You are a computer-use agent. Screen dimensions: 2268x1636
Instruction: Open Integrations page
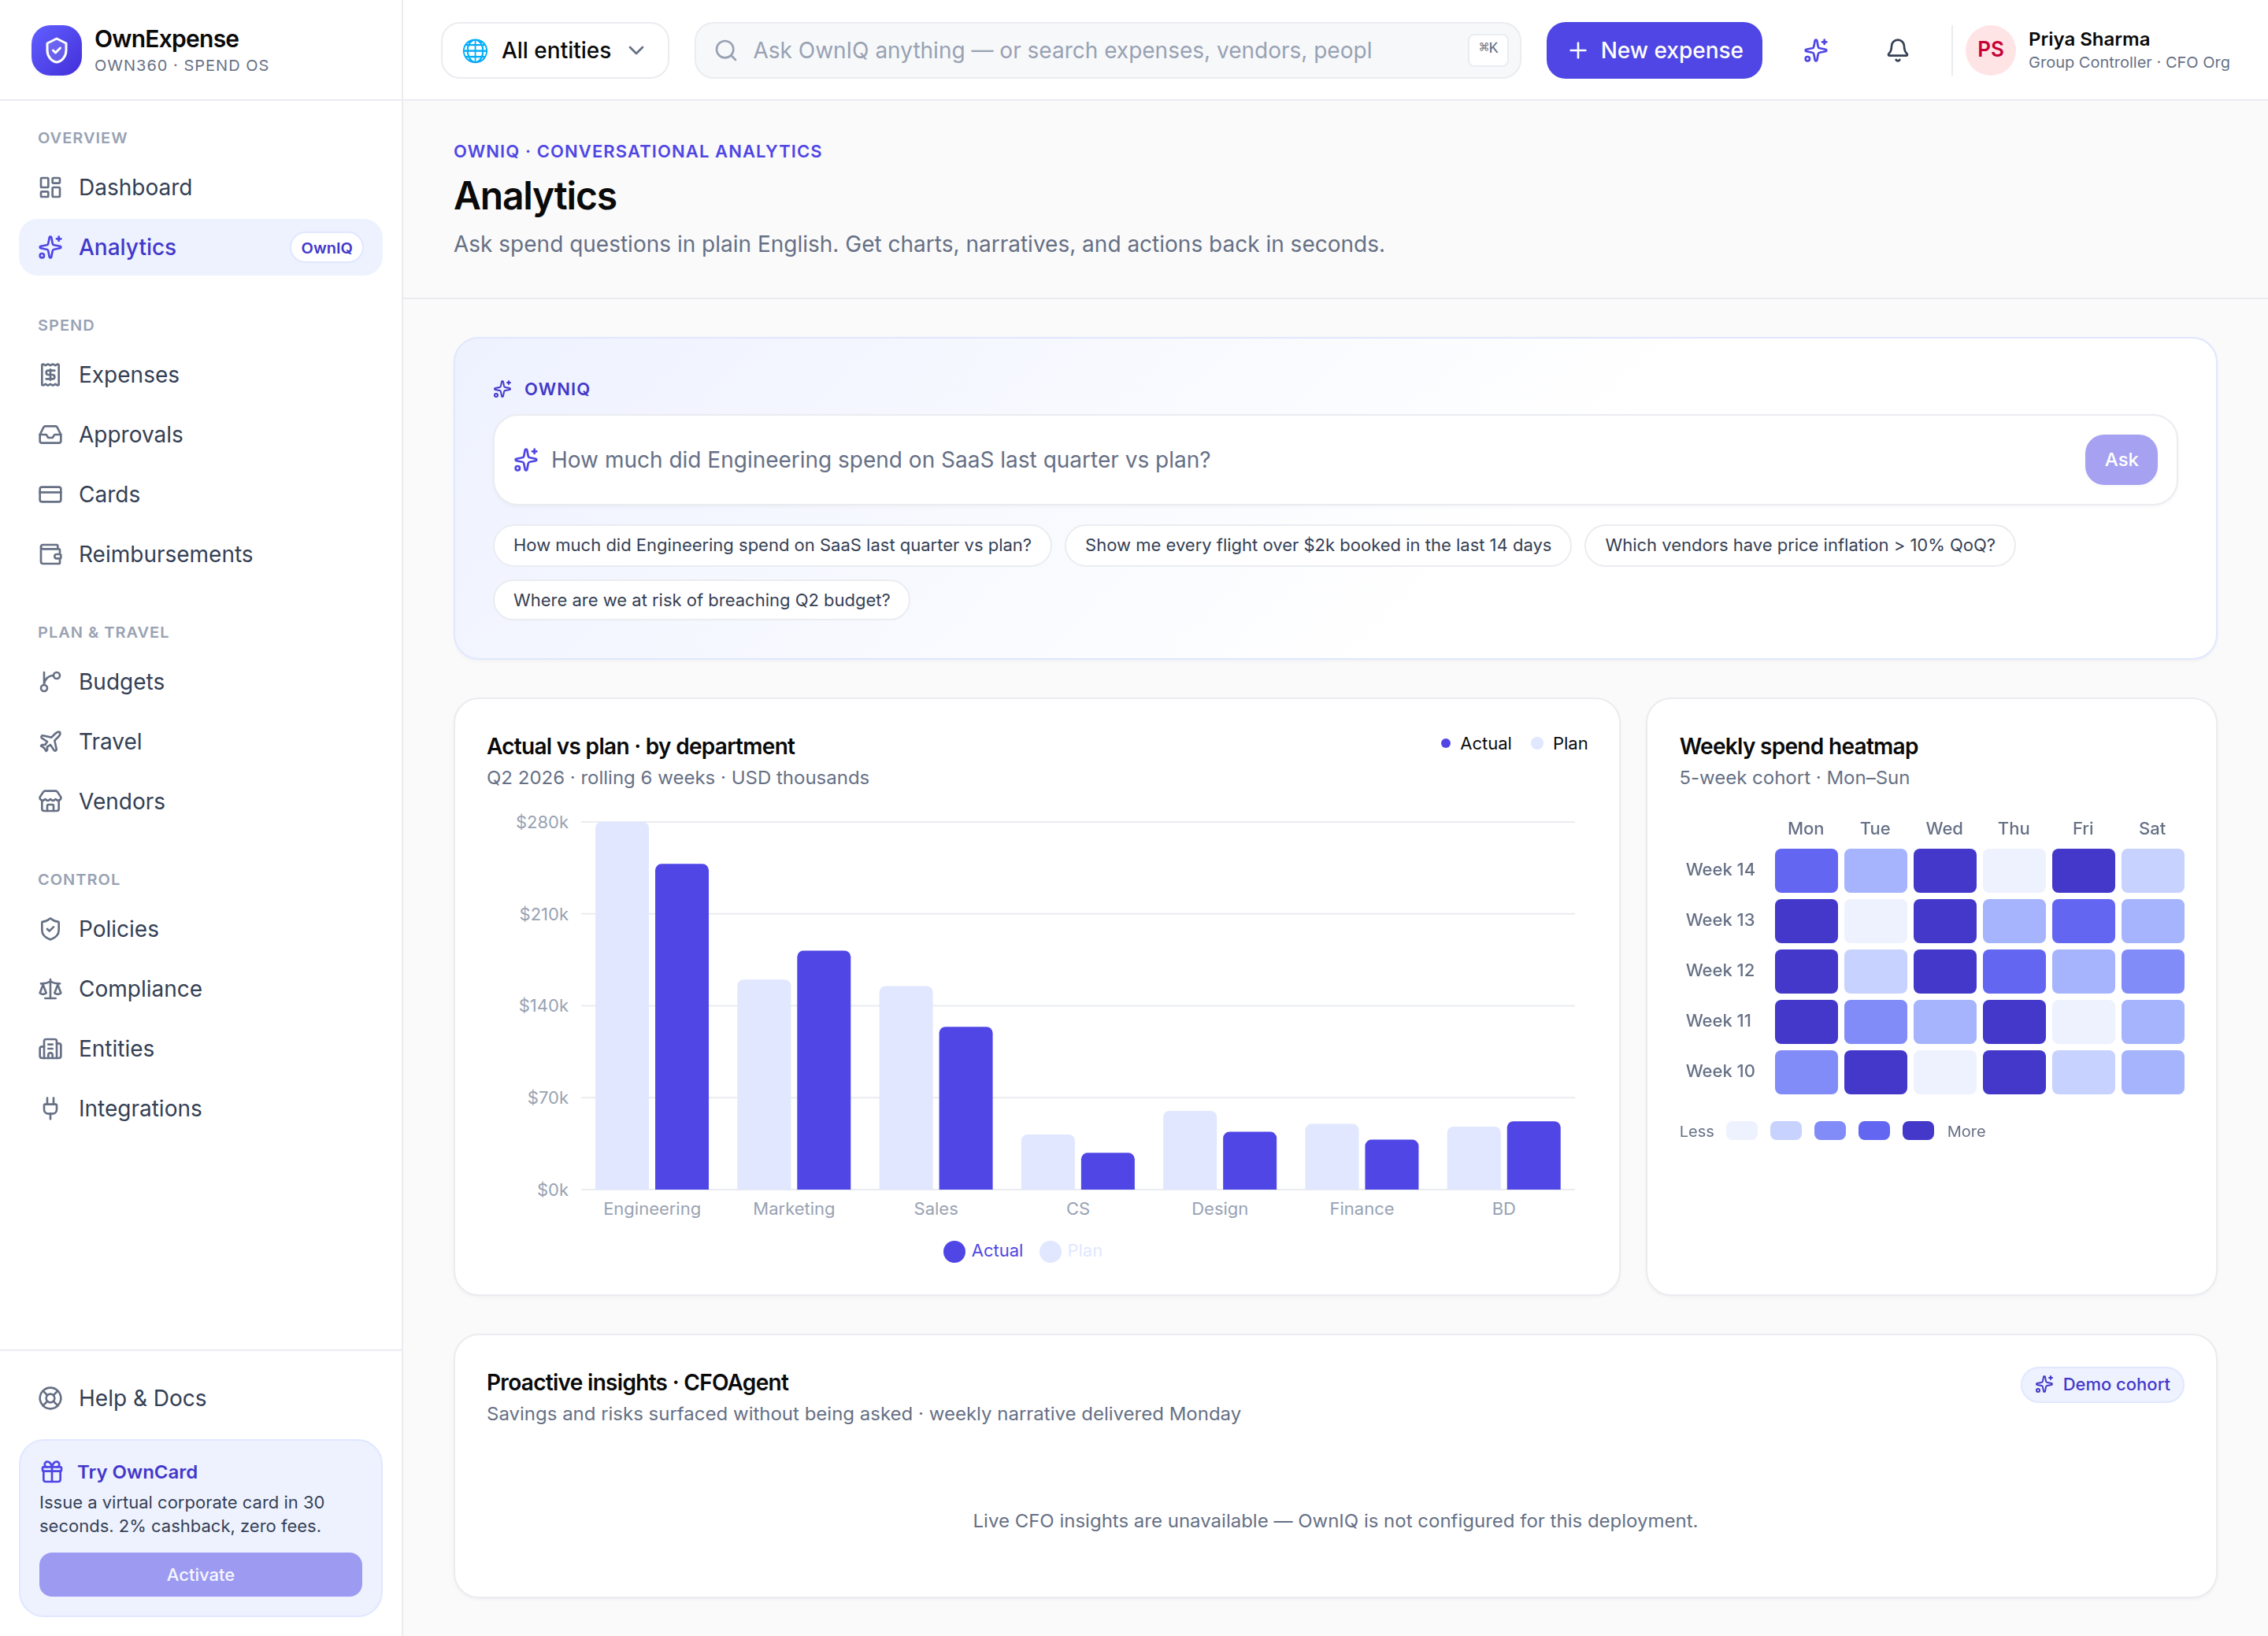[200, 1108]
